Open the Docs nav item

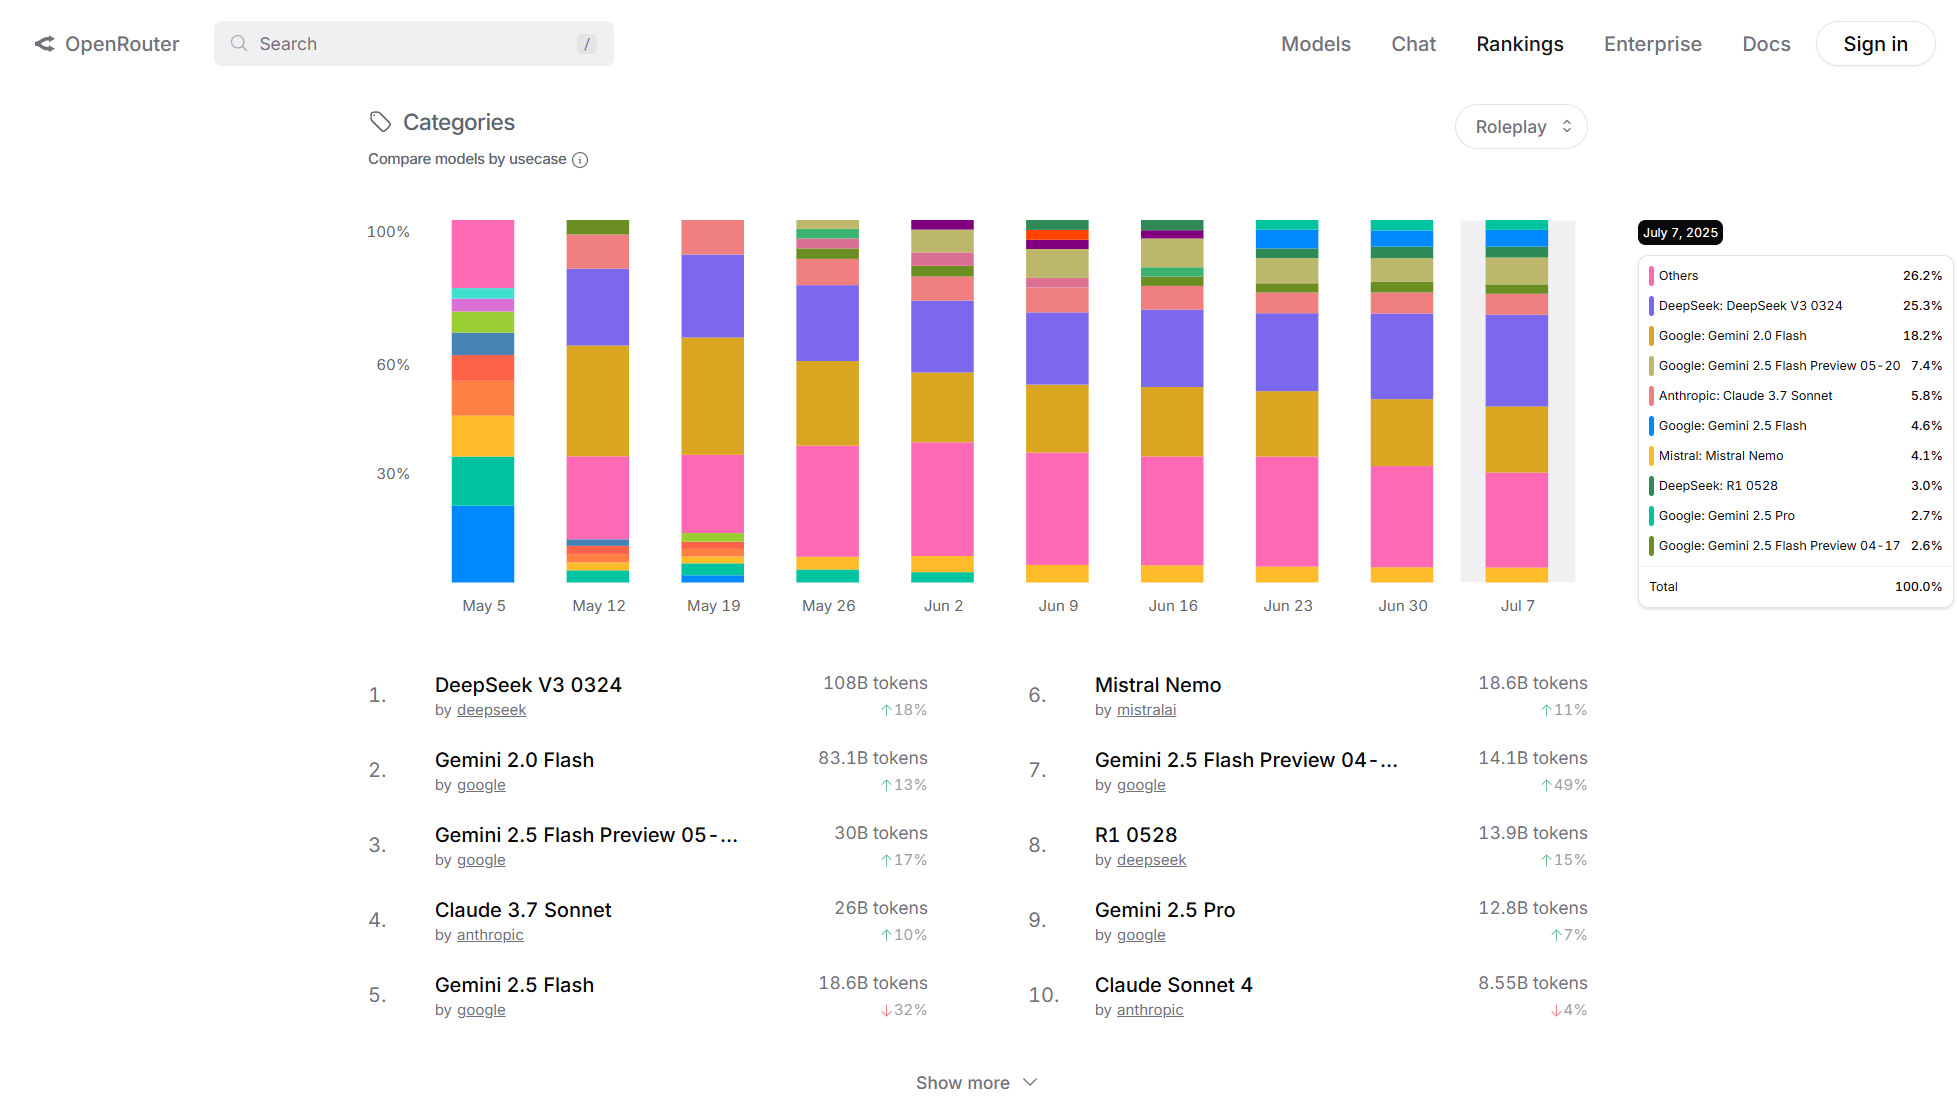tap(1766, 44)
